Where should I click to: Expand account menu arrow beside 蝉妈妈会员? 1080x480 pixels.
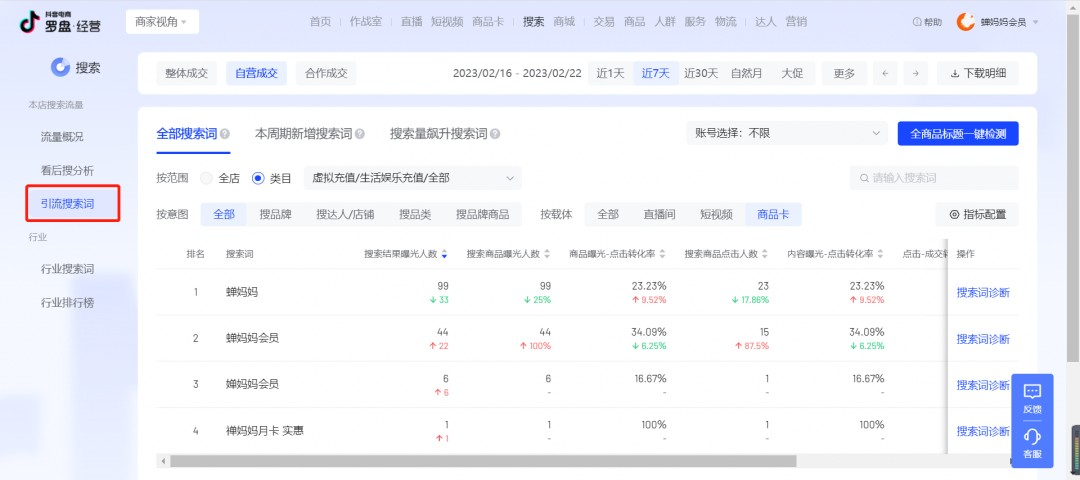(1036, 23)
